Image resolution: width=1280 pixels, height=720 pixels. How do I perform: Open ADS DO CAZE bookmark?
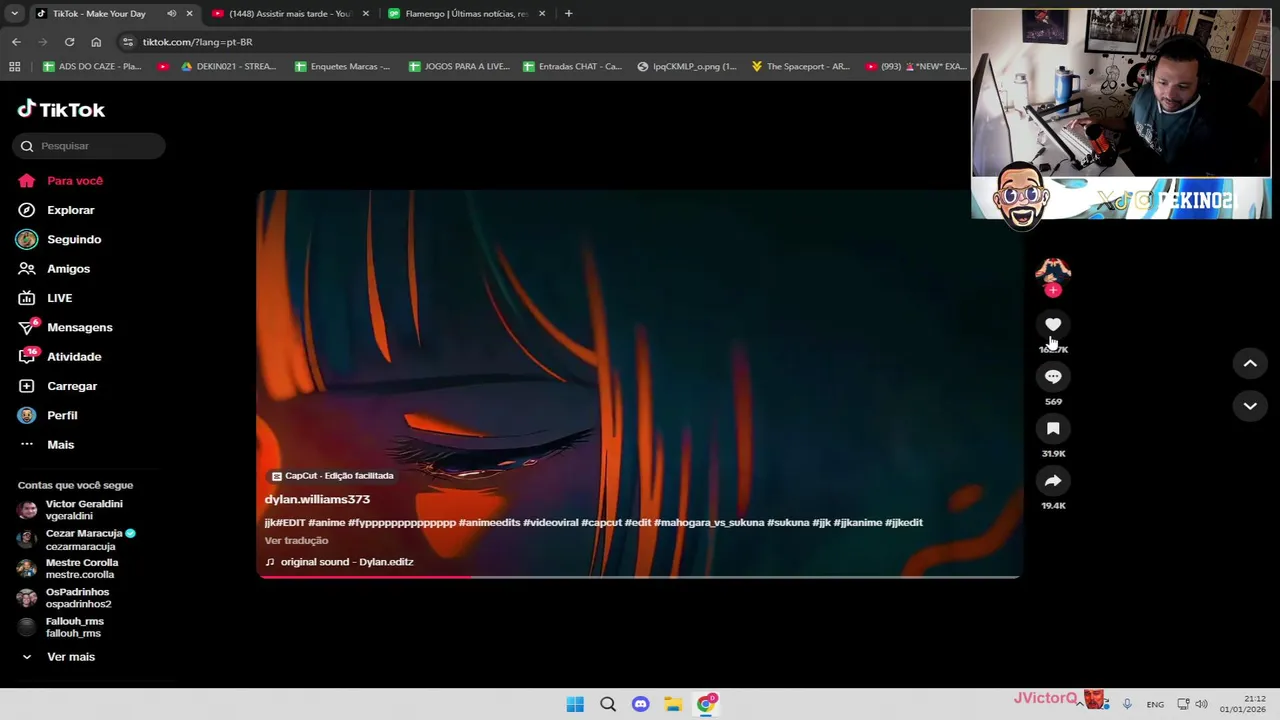click(92, 66)
